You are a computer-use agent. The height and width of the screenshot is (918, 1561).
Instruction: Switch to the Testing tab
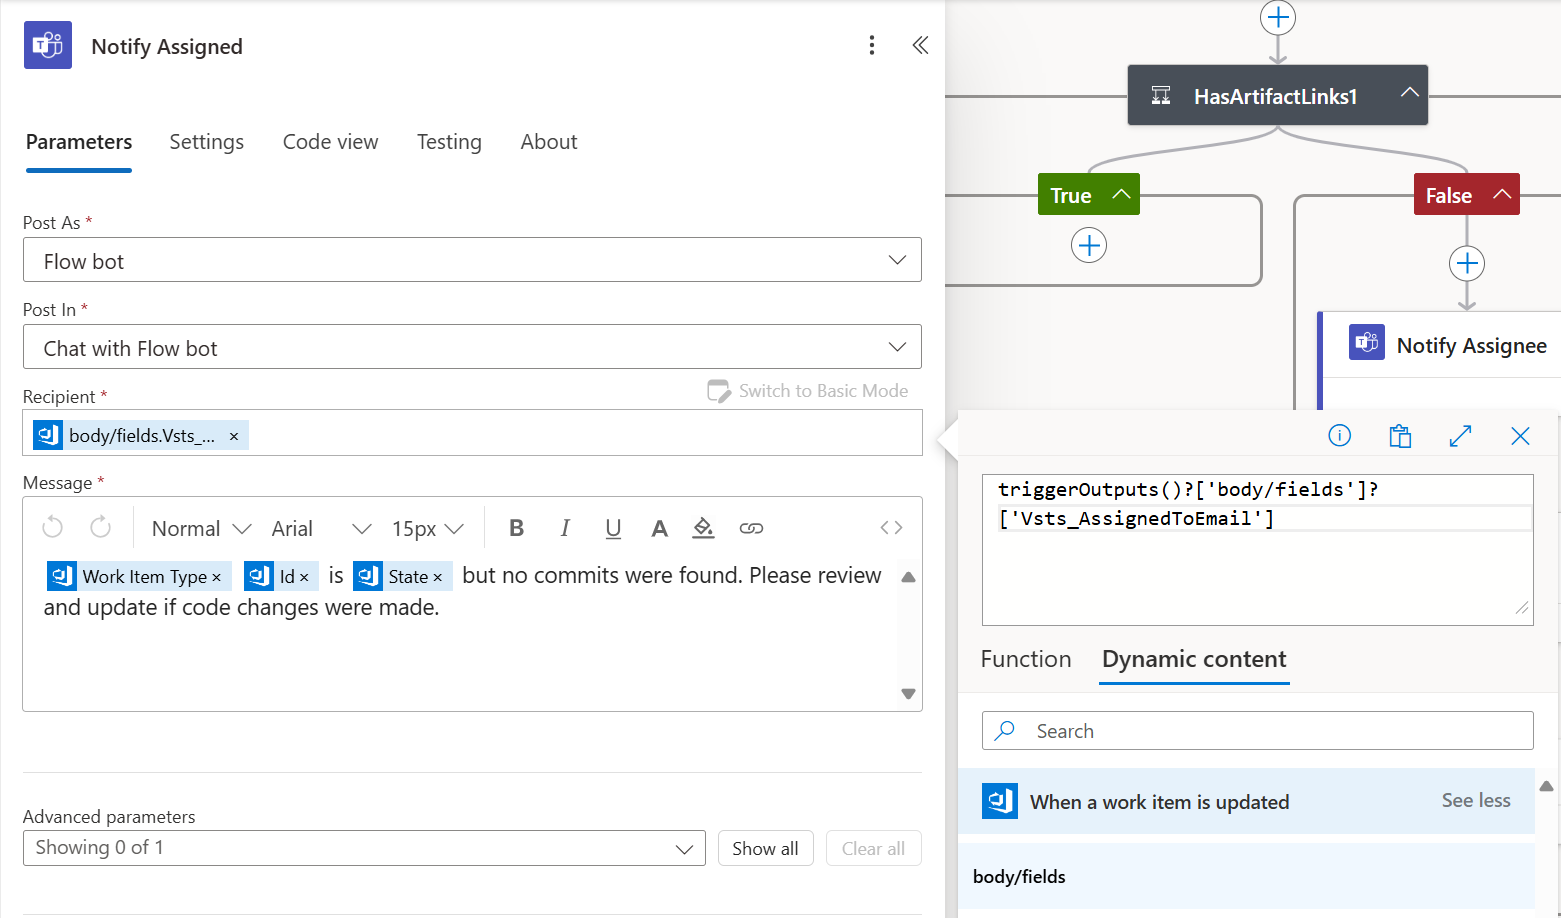click(x=449, y=142)
